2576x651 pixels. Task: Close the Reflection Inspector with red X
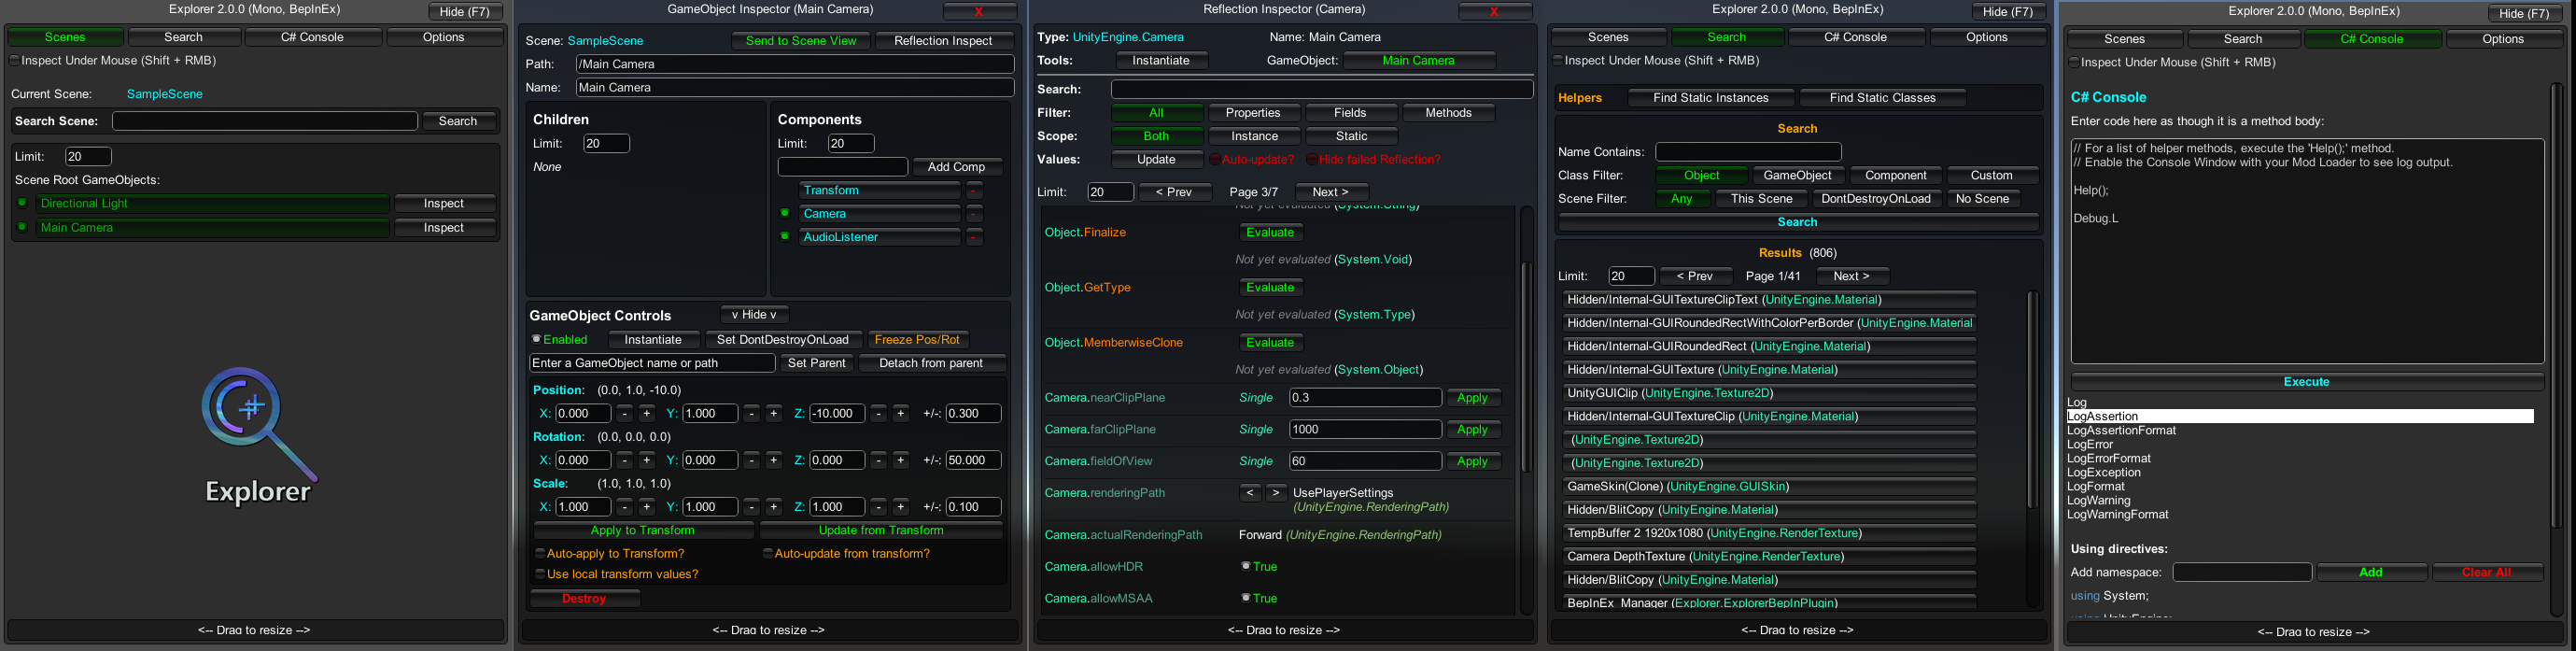tap(1494, 11)
